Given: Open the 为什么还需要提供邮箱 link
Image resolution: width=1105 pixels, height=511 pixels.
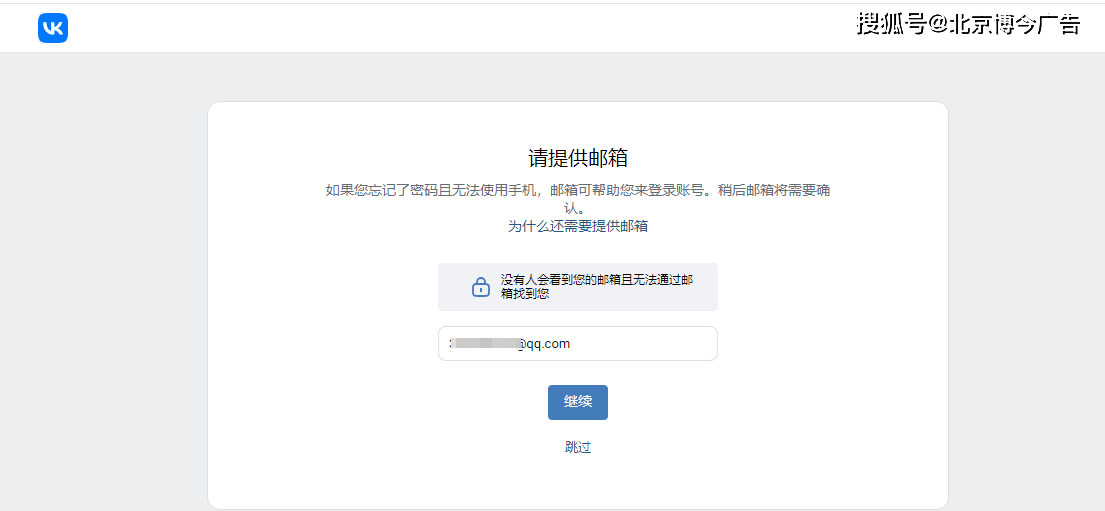Looking at the screenshot, I should point(577,226).
